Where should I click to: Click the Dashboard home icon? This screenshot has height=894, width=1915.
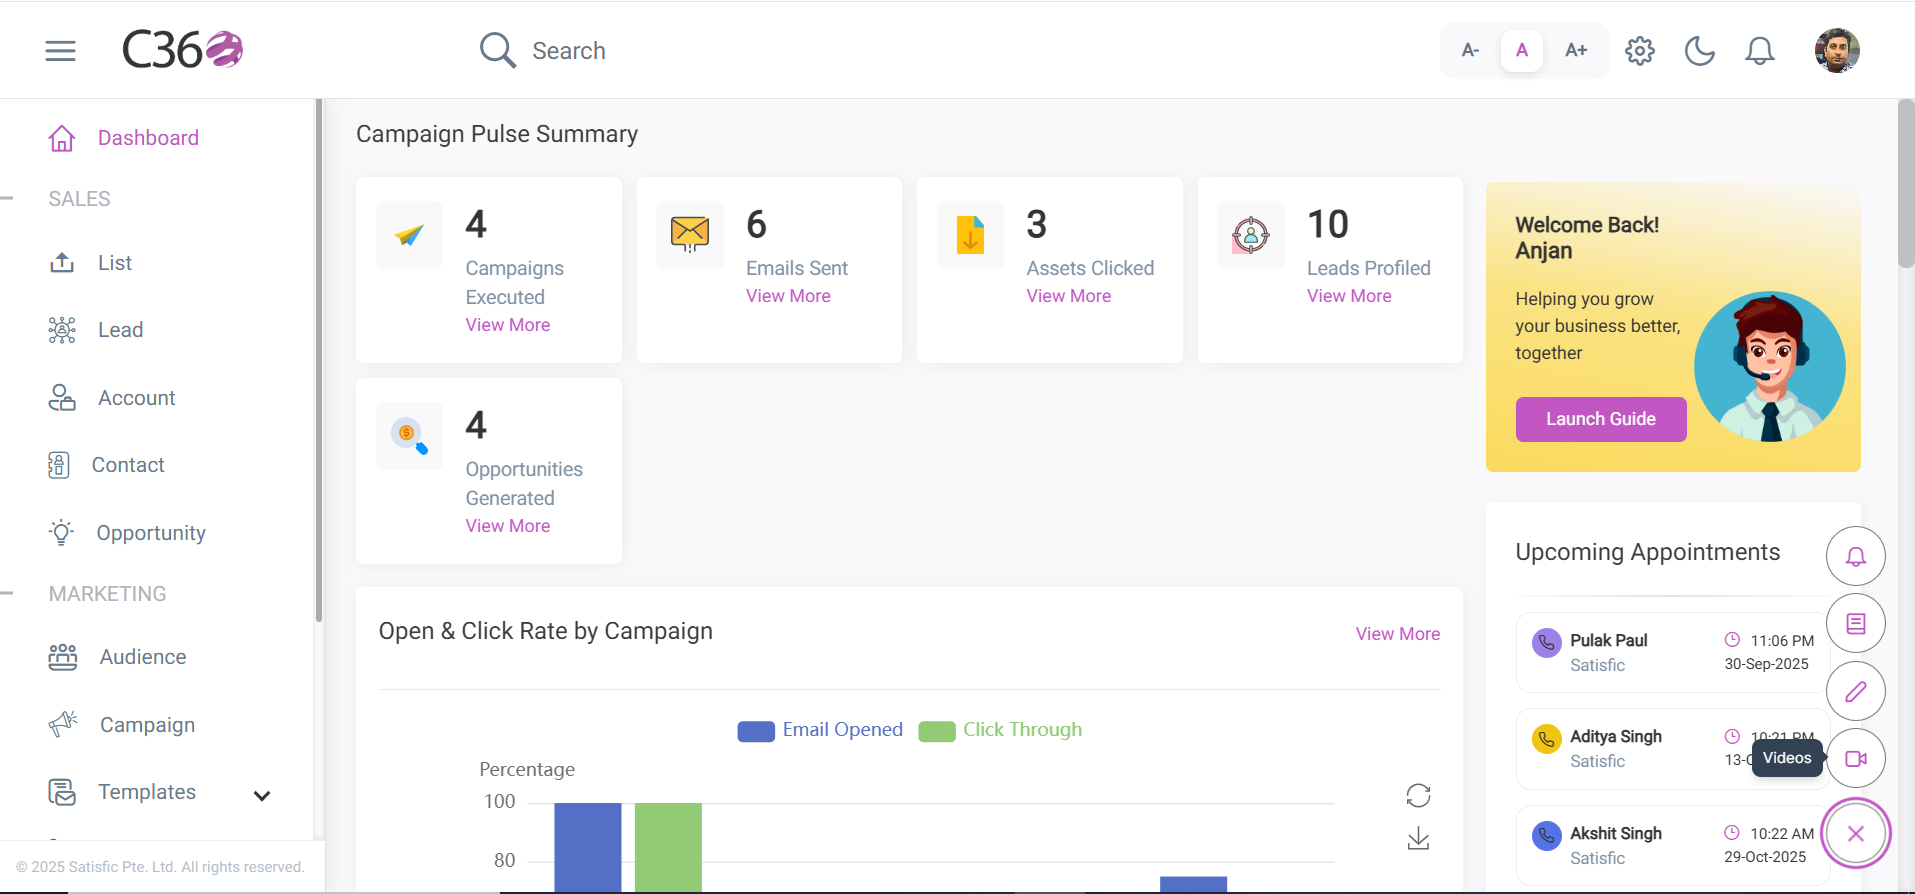(x=62, y=138)
